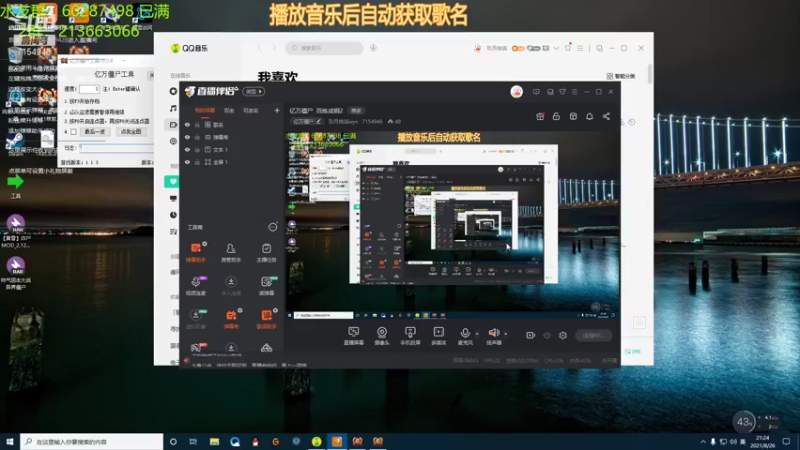Open the 虚拟形象 download tool
The image size is (800, 450).
point(196,319)
